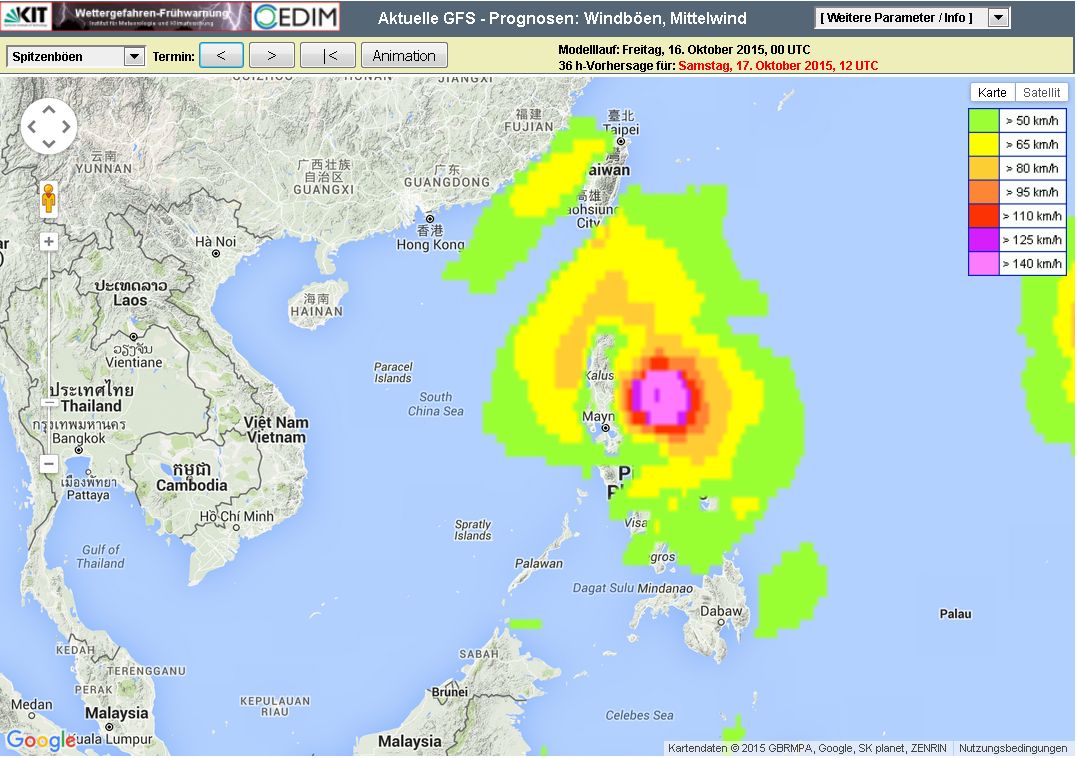This screenshot has height=758, width=1077.
Task: Go to the next forecast time step
Action: coord(272,56)
